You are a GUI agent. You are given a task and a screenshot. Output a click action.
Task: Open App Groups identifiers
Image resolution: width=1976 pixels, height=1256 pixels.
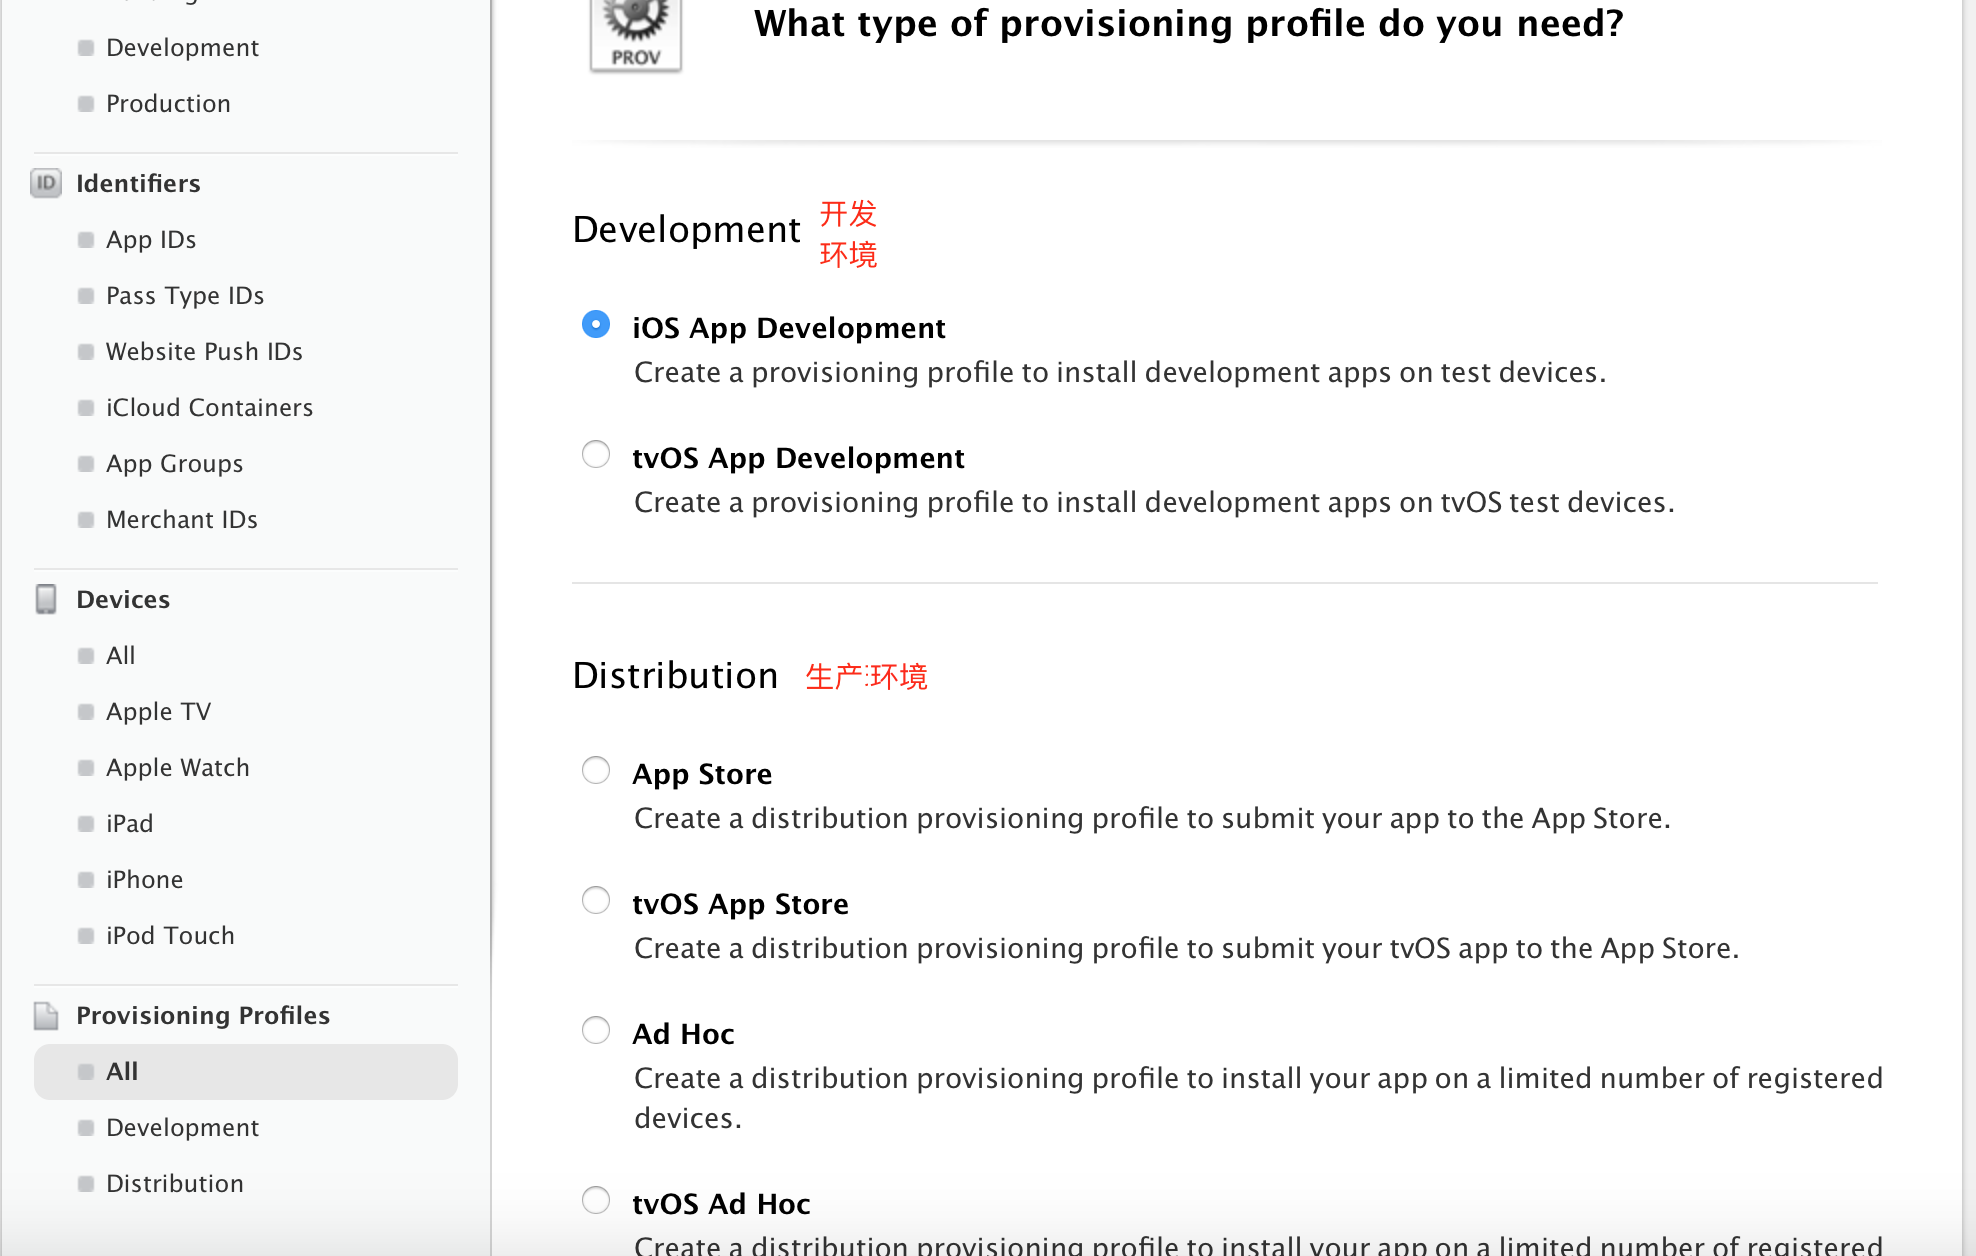[x=175, y=464]
